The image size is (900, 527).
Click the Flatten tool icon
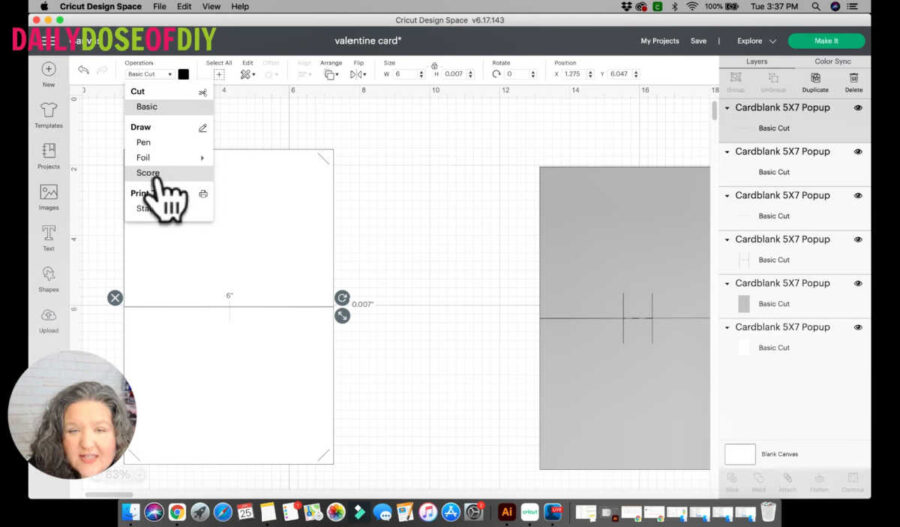[819, 478]
